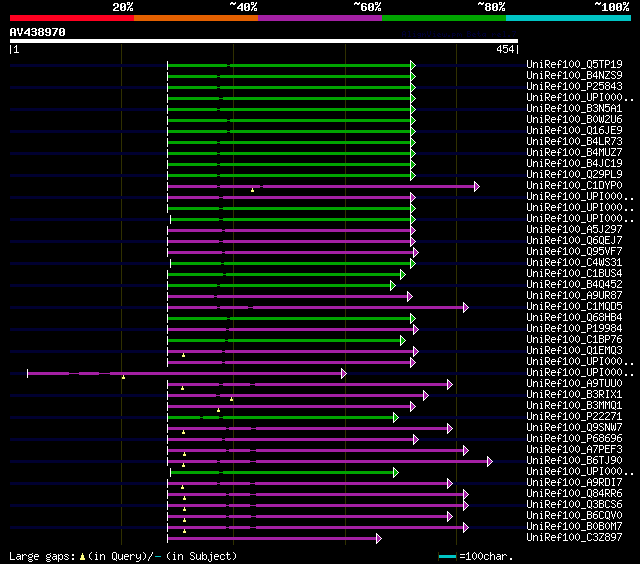Click the UniRef100_C1BUS4 entry

click(x=574, y=274)
